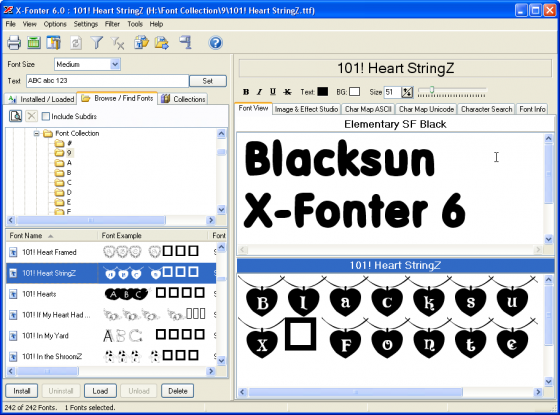Click the Install button

(x=22, y=391)
